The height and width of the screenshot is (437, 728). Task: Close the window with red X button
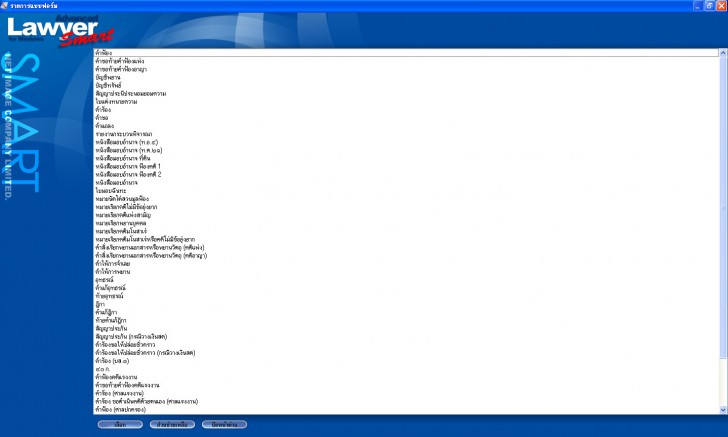(x=722, y=6)
